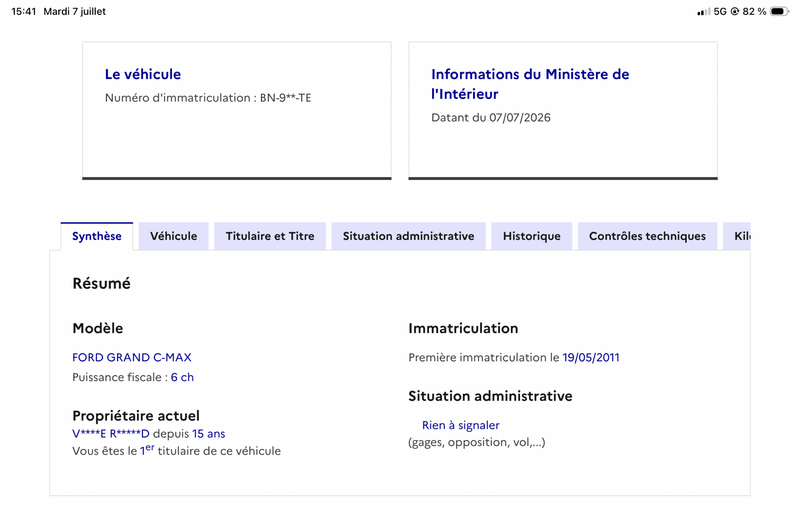Click the Rien à signaler status
Screen dimensions: 800x525
click(461, 425)
